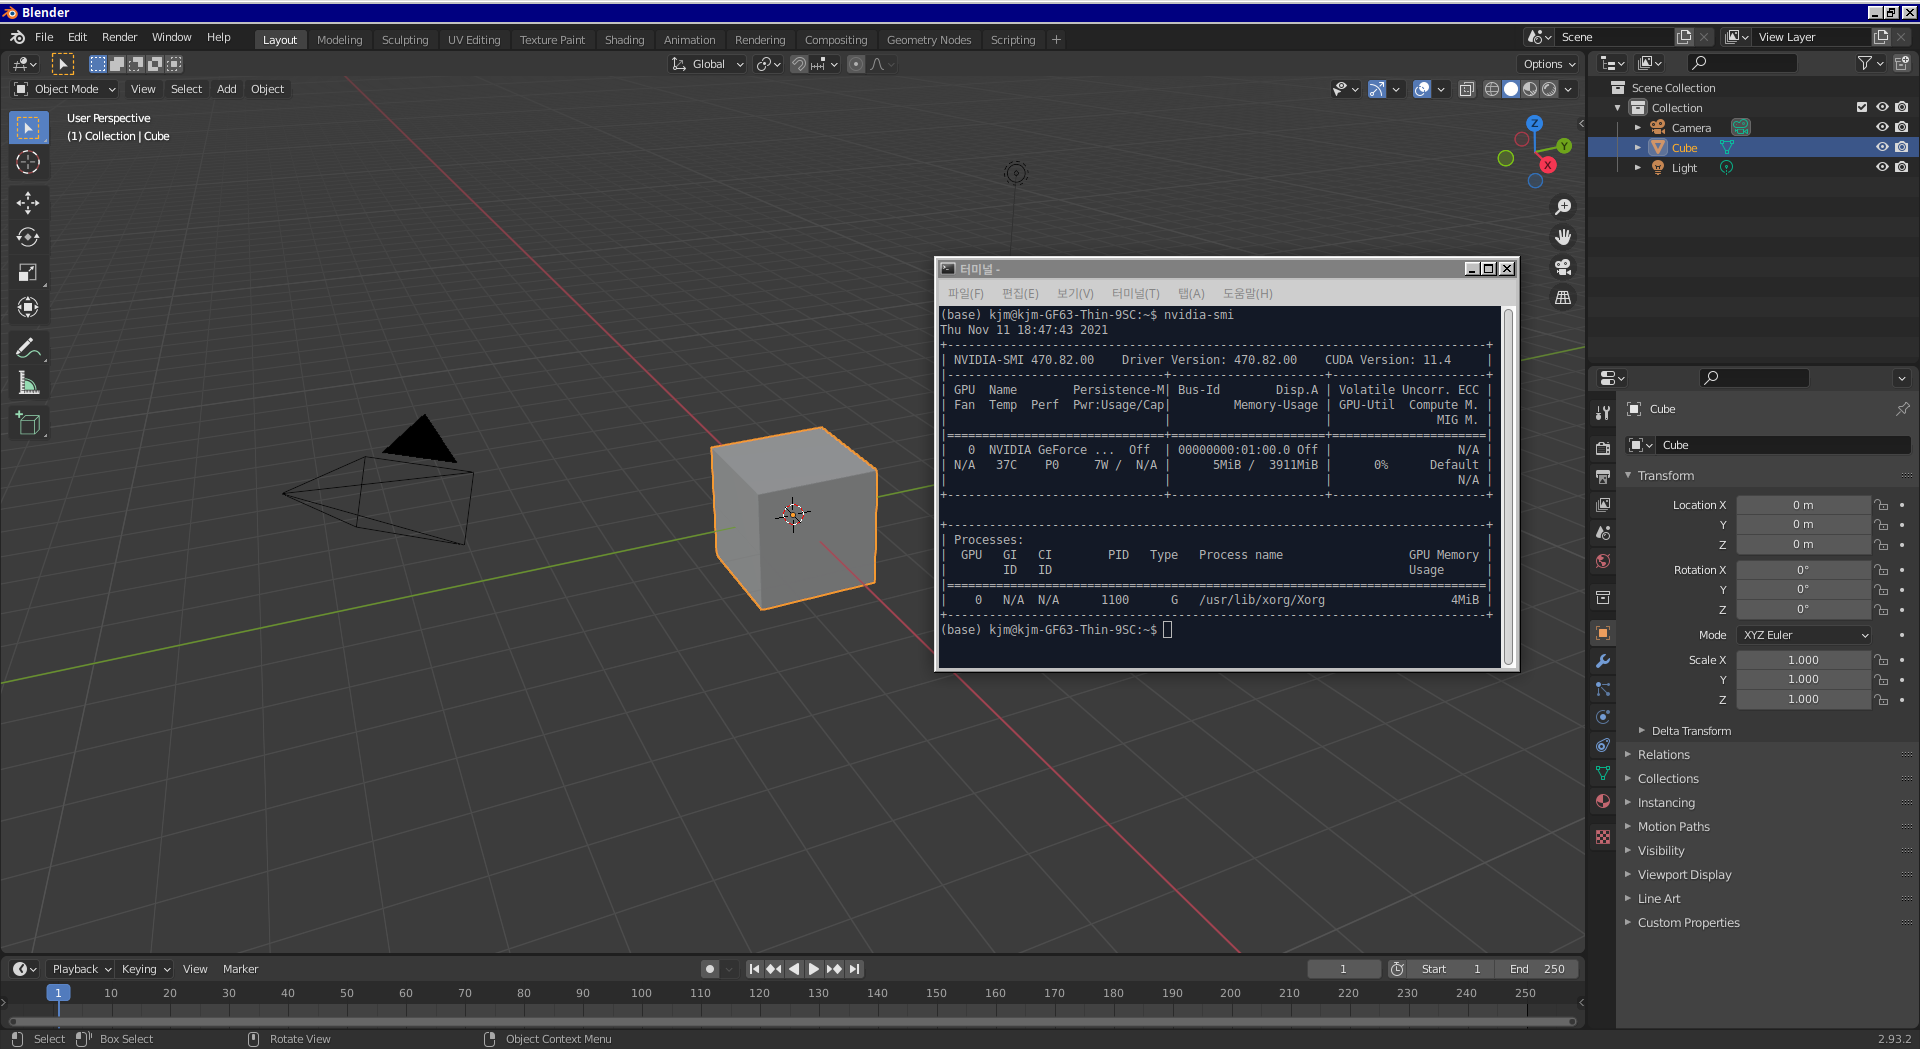
Task: Hide Light in viewport via eye icon
Action: click(1882, 167)
